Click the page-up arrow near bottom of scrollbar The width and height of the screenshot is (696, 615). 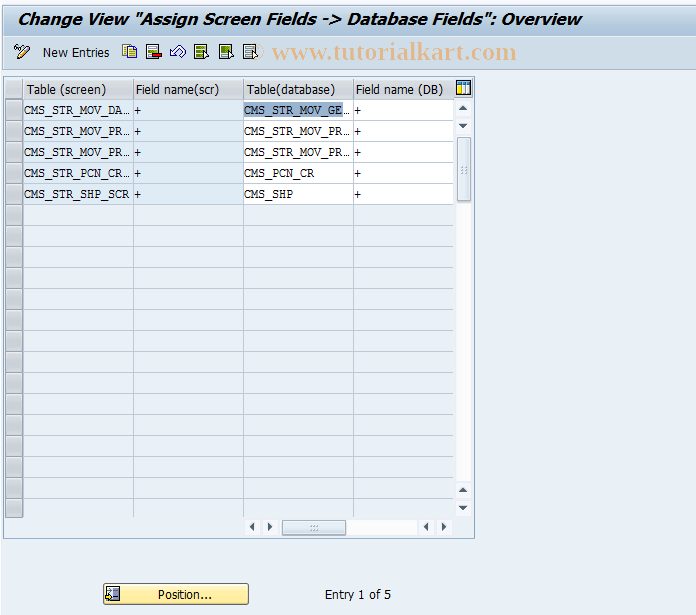coord(463,490)
